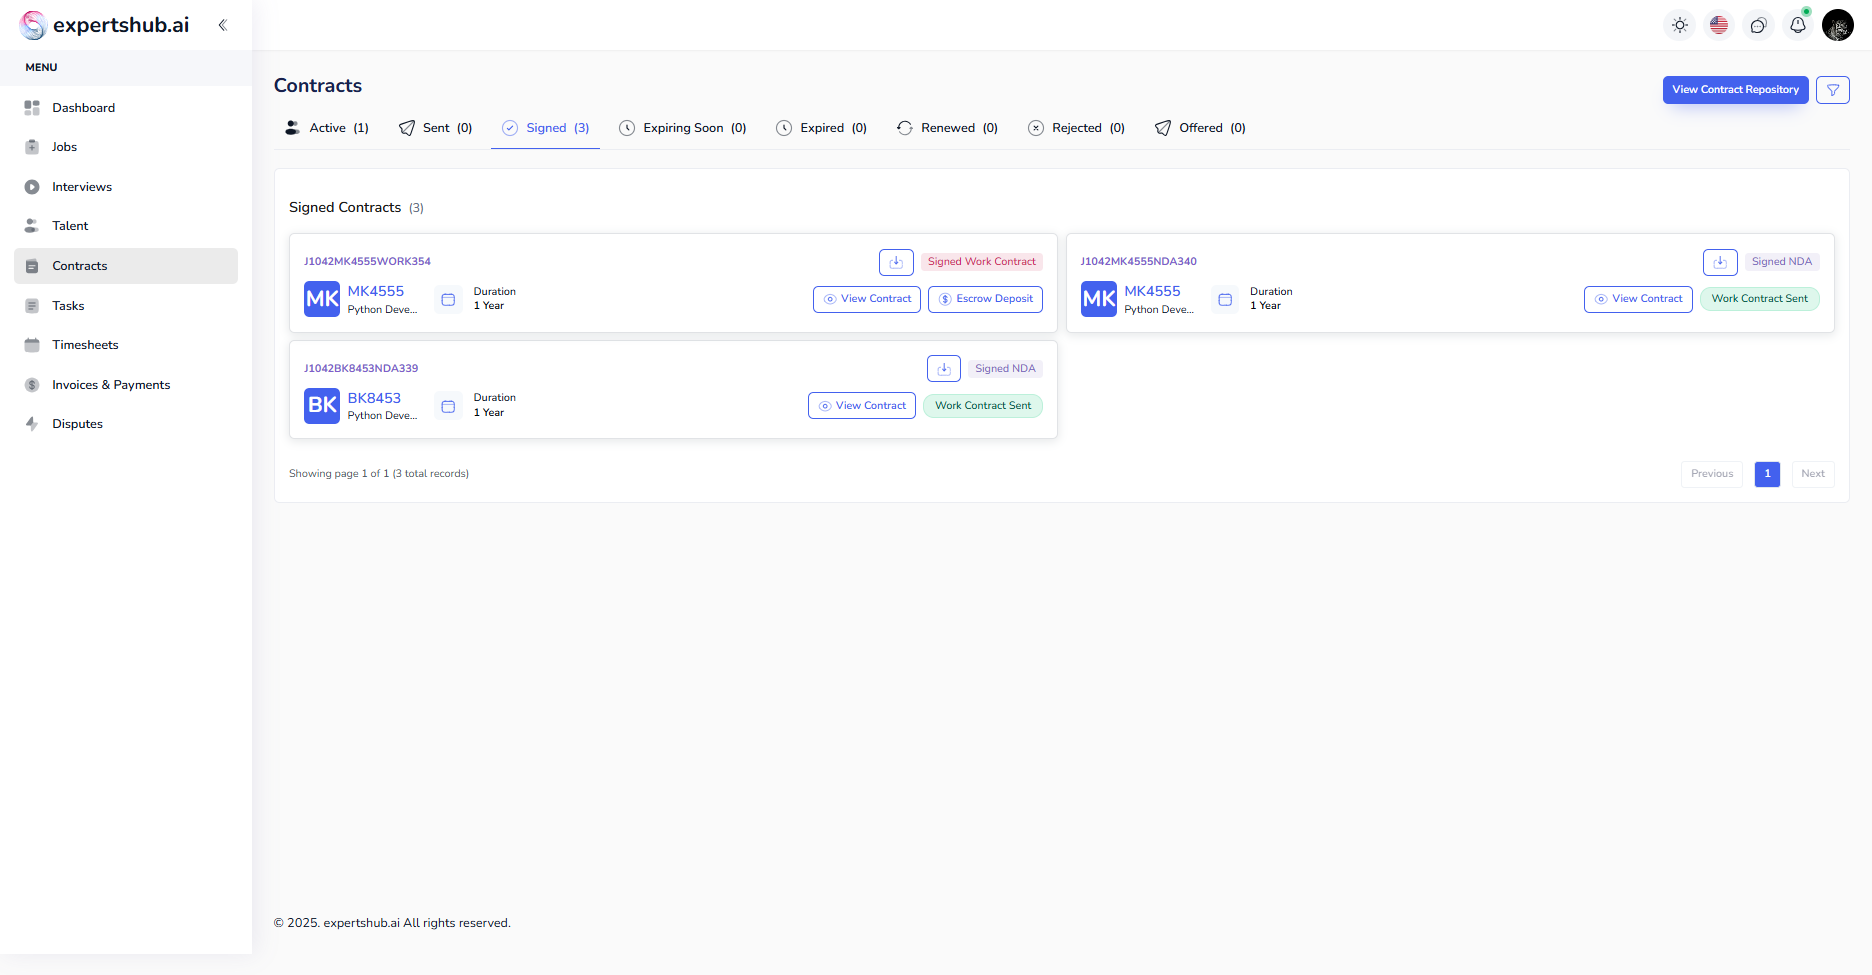View Contract for J1042BK8453NDA339

click(862, 406)
